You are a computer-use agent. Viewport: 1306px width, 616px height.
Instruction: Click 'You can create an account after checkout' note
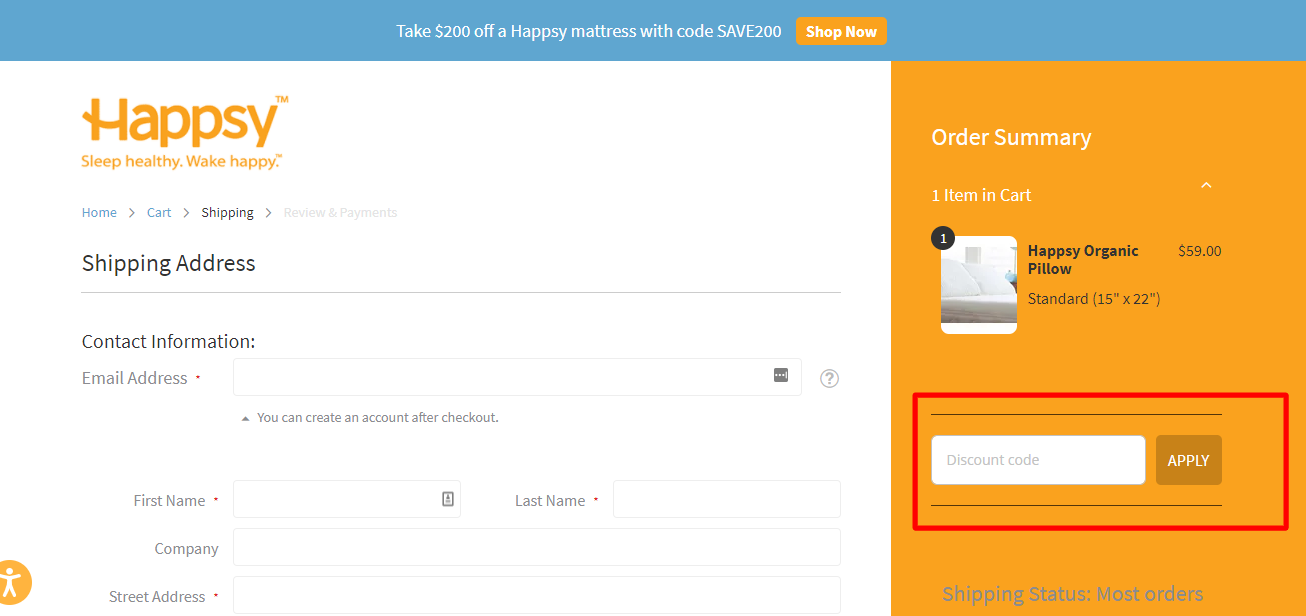(378, 417)
